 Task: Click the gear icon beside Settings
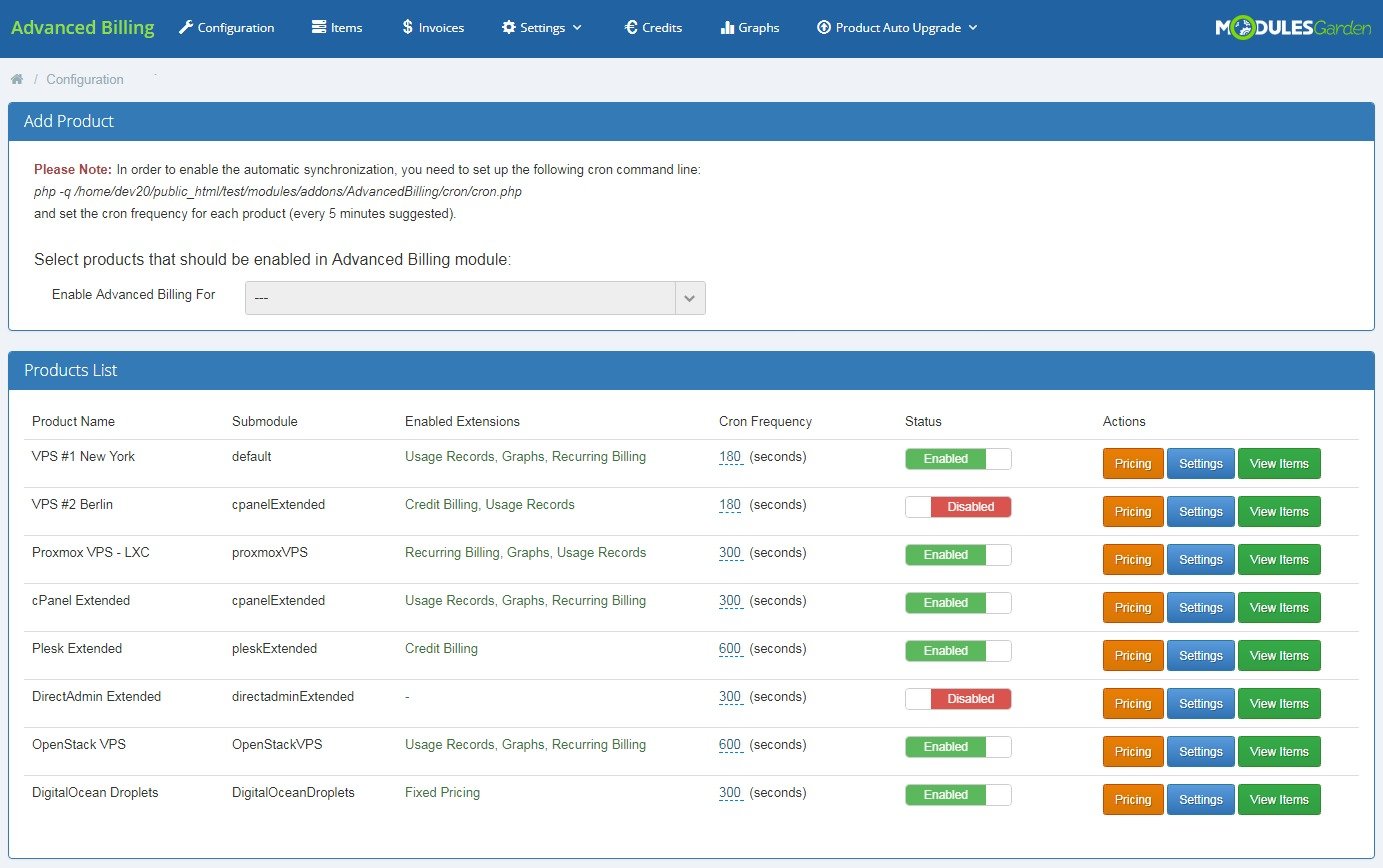click(509, 27)
